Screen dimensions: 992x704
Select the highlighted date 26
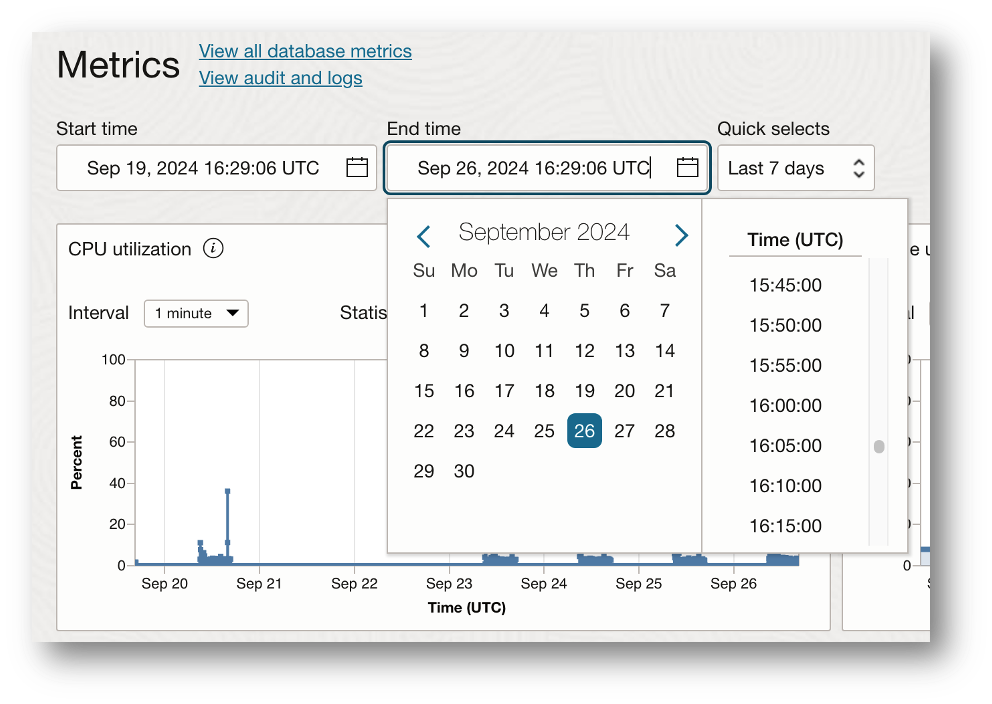tap(584, 431)
